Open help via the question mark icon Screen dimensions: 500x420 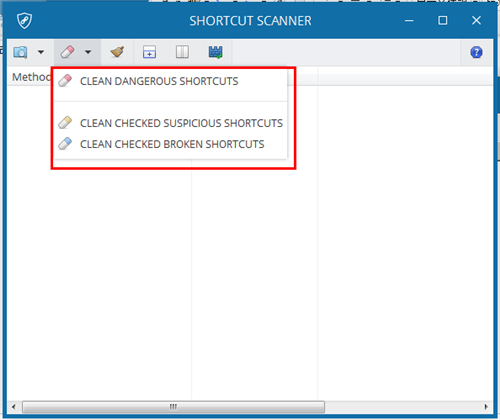click(476, 52)
